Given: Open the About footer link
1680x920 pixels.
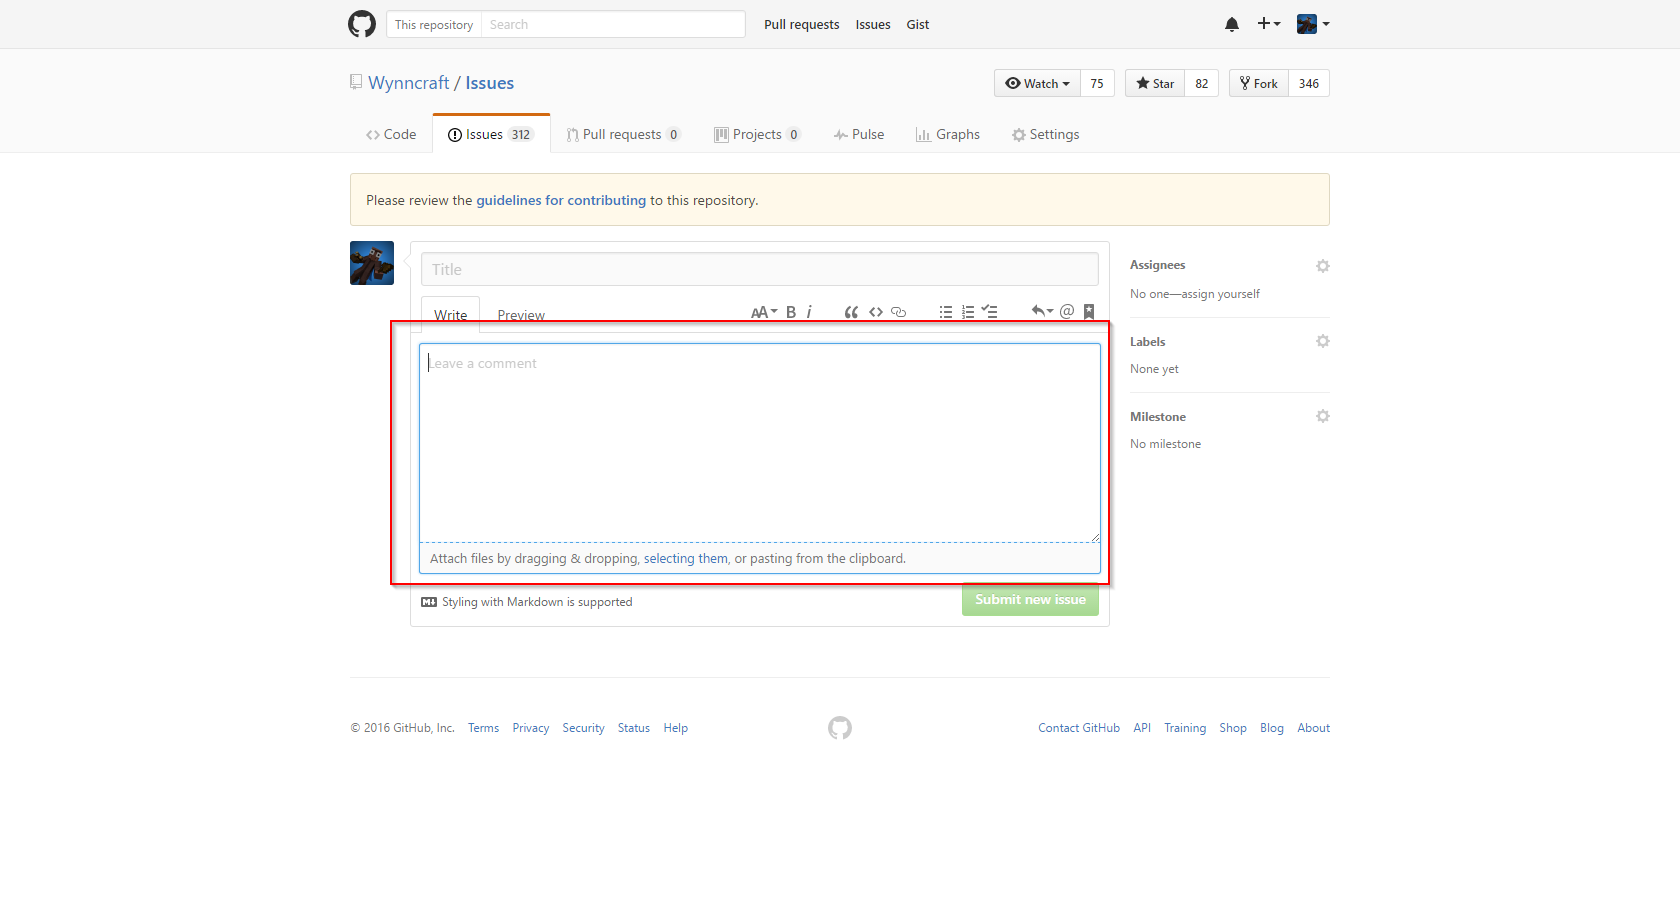Looking at the screenshot, I should pyautogui.click(x=1314, y=728).
